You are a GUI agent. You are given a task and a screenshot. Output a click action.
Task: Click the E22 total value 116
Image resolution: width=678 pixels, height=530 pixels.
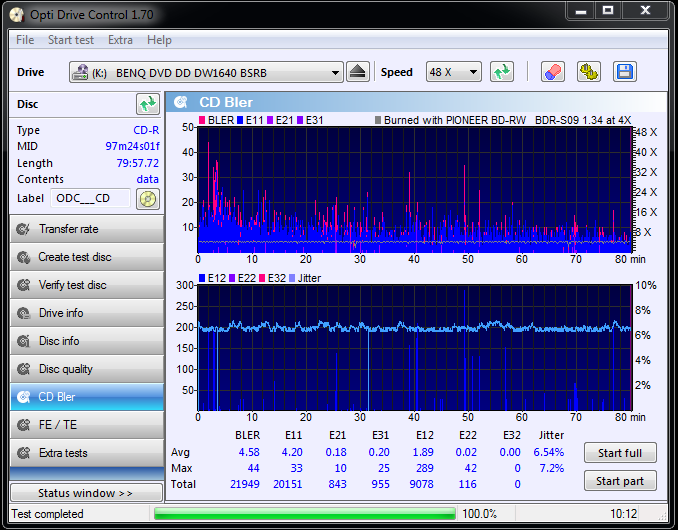(467, 484)
